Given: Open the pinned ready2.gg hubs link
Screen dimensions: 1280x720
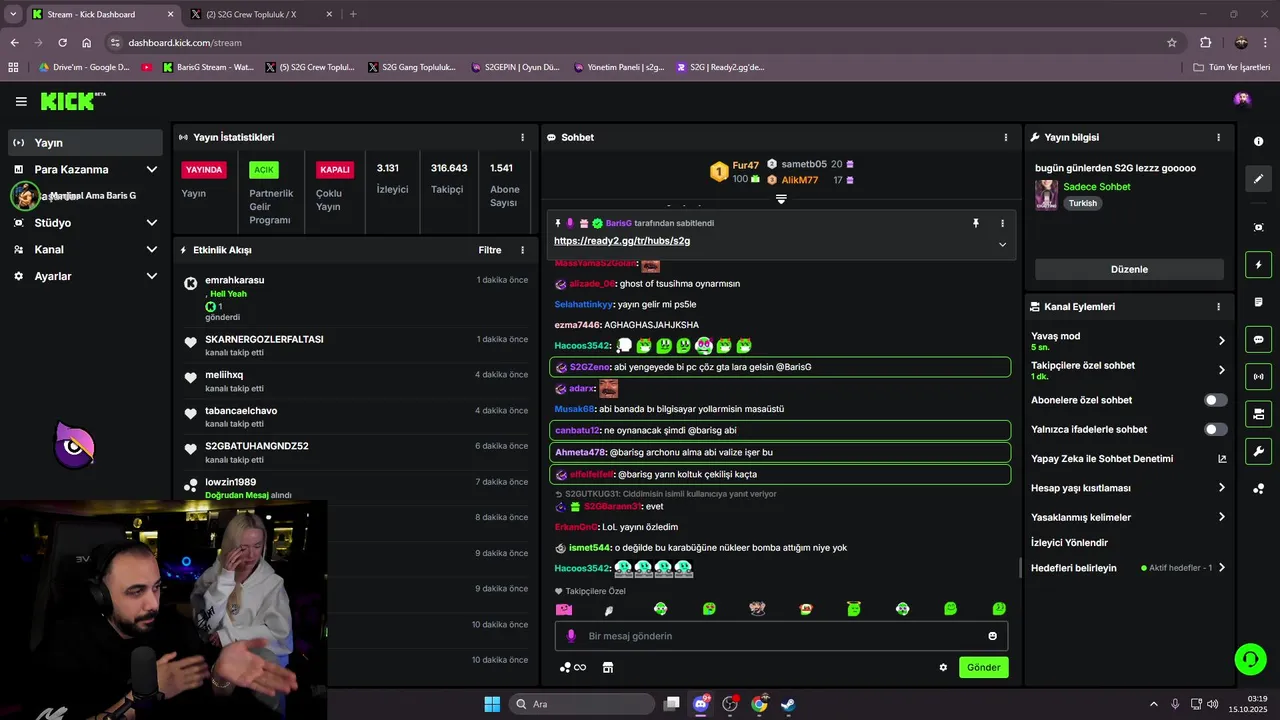Looking at the screenshot, I should coord(622,241).
